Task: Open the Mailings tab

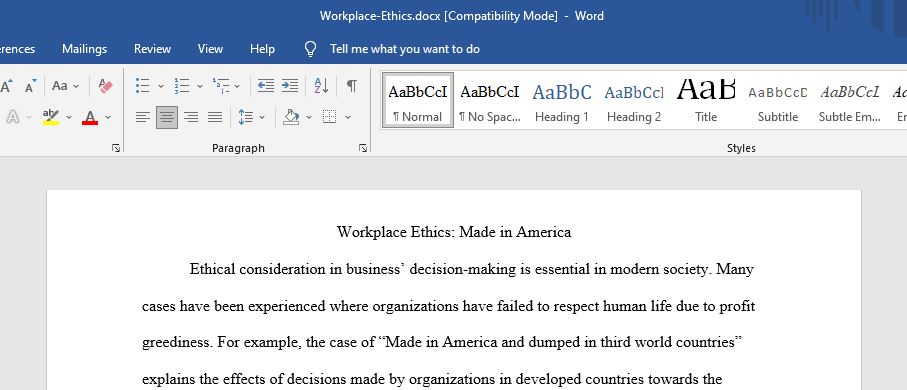Action: [x=84, y=49]
